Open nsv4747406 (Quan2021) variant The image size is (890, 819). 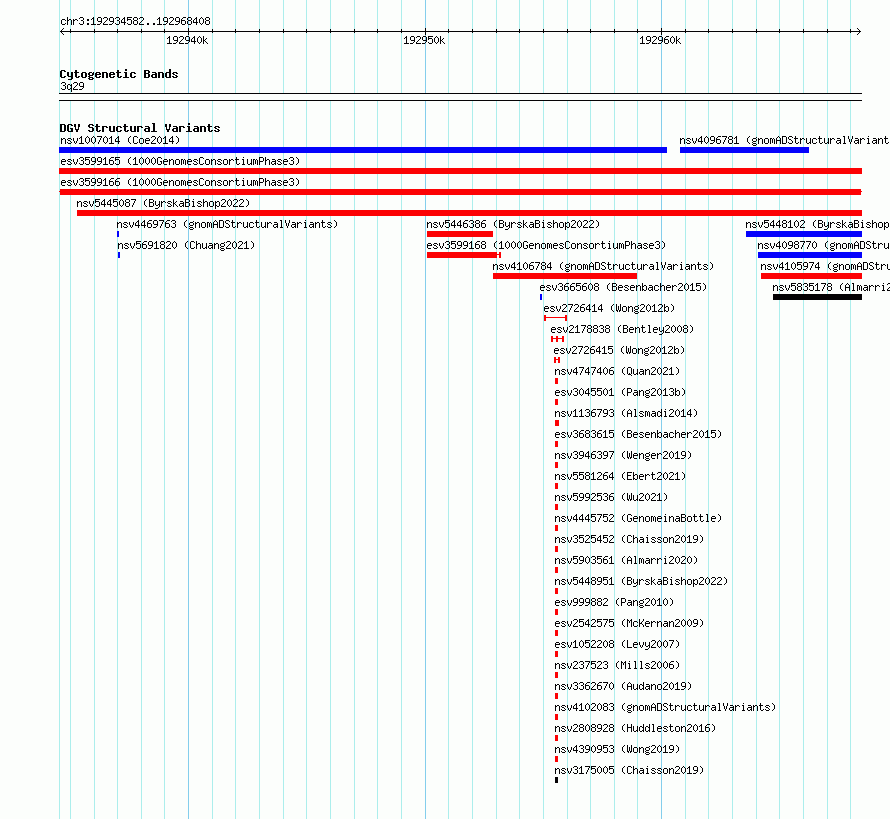pyautogui.click(x=617, y=371)
